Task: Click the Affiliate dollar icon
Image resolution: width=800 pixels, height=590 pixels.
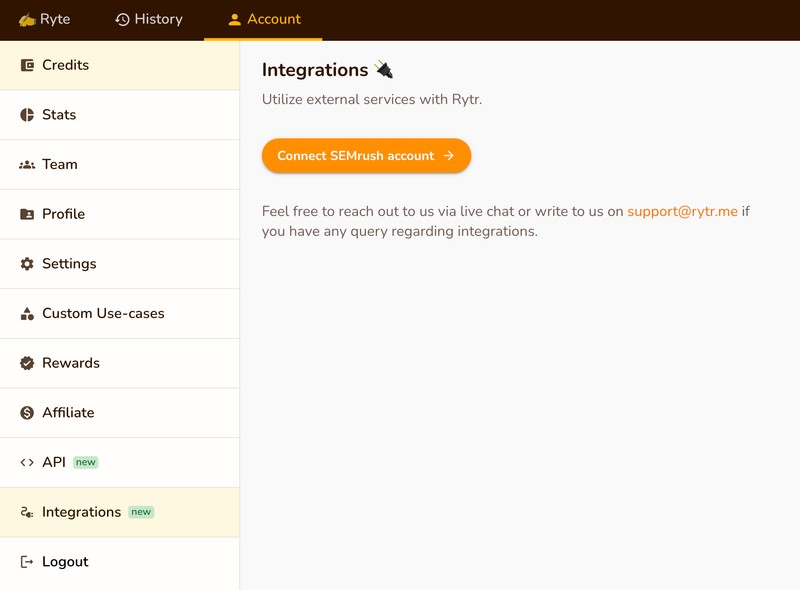Action: point(27,413)
